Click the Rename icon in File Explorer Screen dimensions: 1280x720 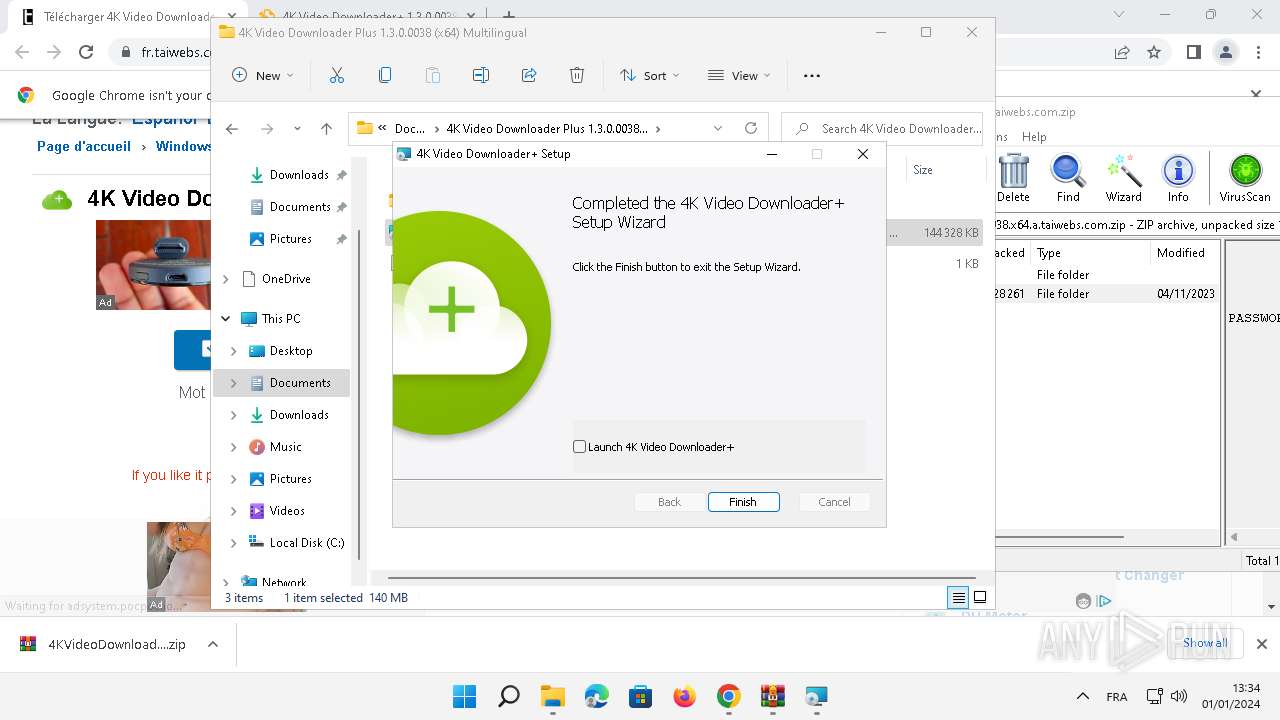coord(481,75)
